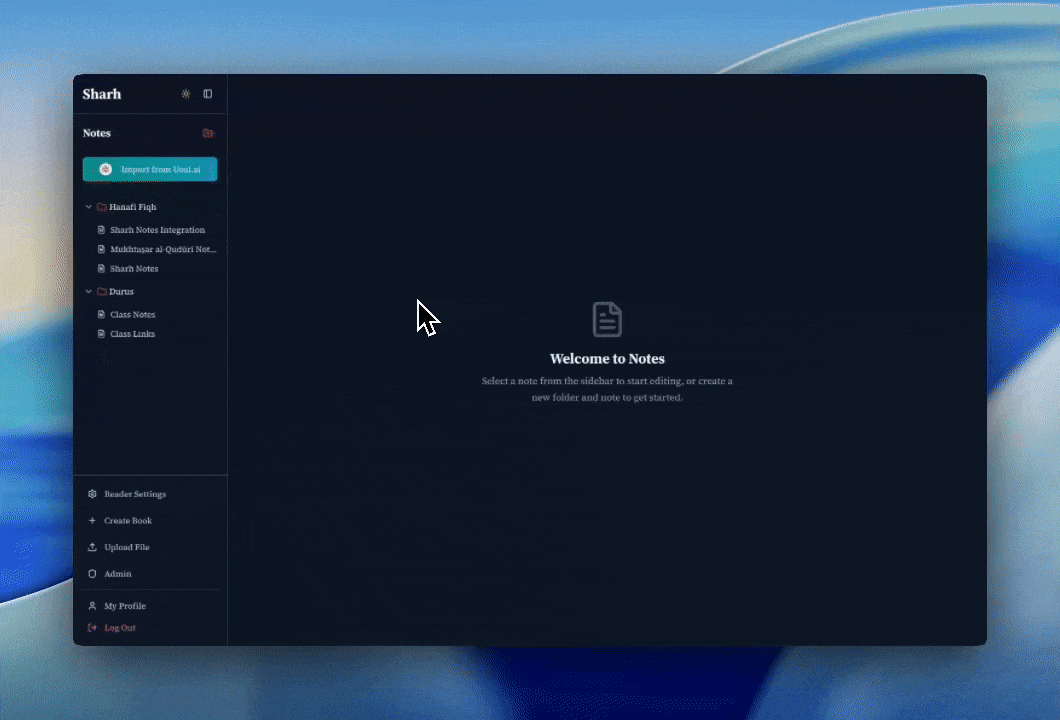Click the Upload File arrow icon
The height and width of the screenshot is (720, 1060).
[92, 547]
